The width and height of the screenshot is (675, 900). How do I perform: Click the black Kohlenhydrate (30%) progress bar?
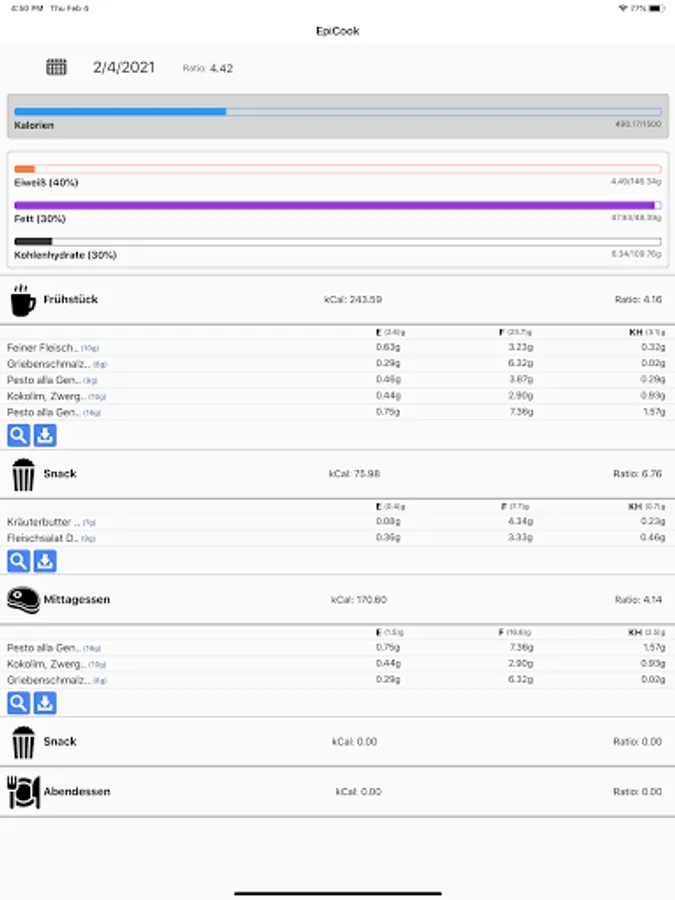click(338, 242)
